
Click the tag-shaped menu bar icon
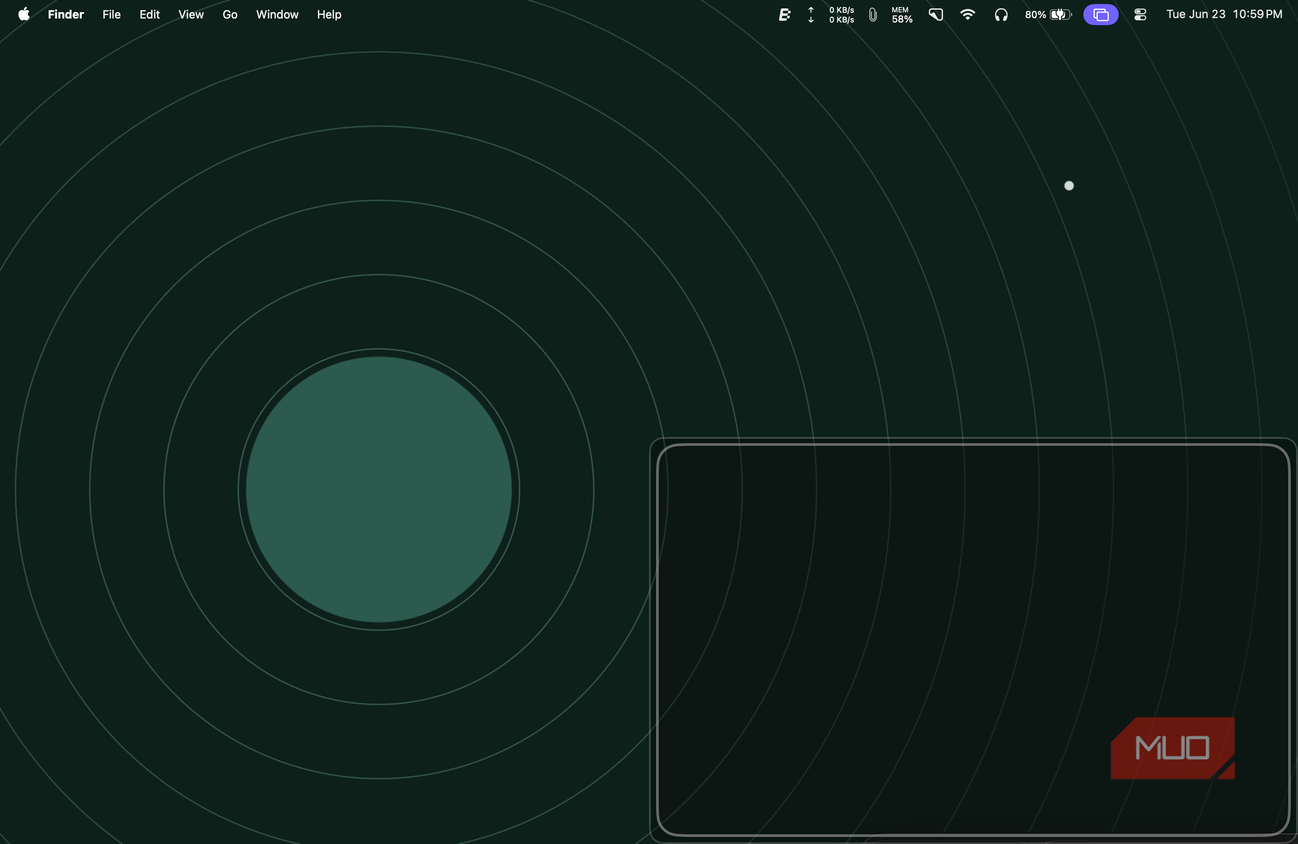tap(936, 14)
